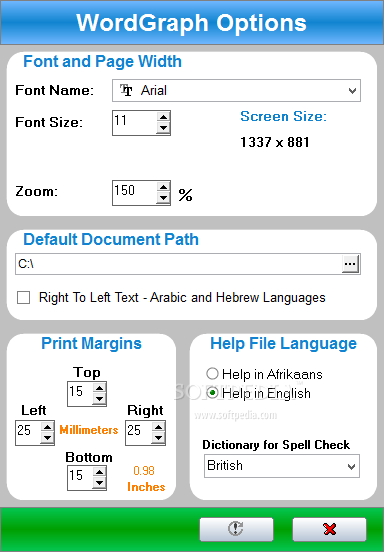This screenshot has width=384, height=552.
Task: Click the red X cancel button
Action: (x=329, y=529)
